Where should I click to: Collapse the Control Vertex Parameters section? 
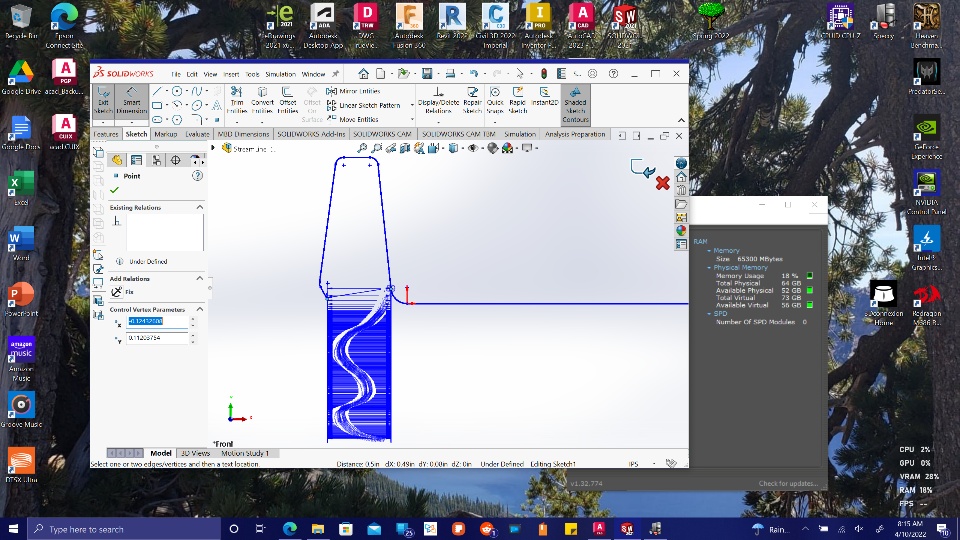click(199, 309)
